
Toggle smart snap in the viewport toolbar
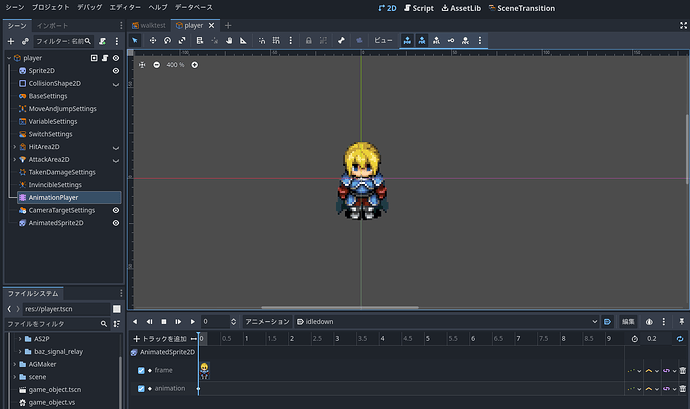click(x=262, y=41)
